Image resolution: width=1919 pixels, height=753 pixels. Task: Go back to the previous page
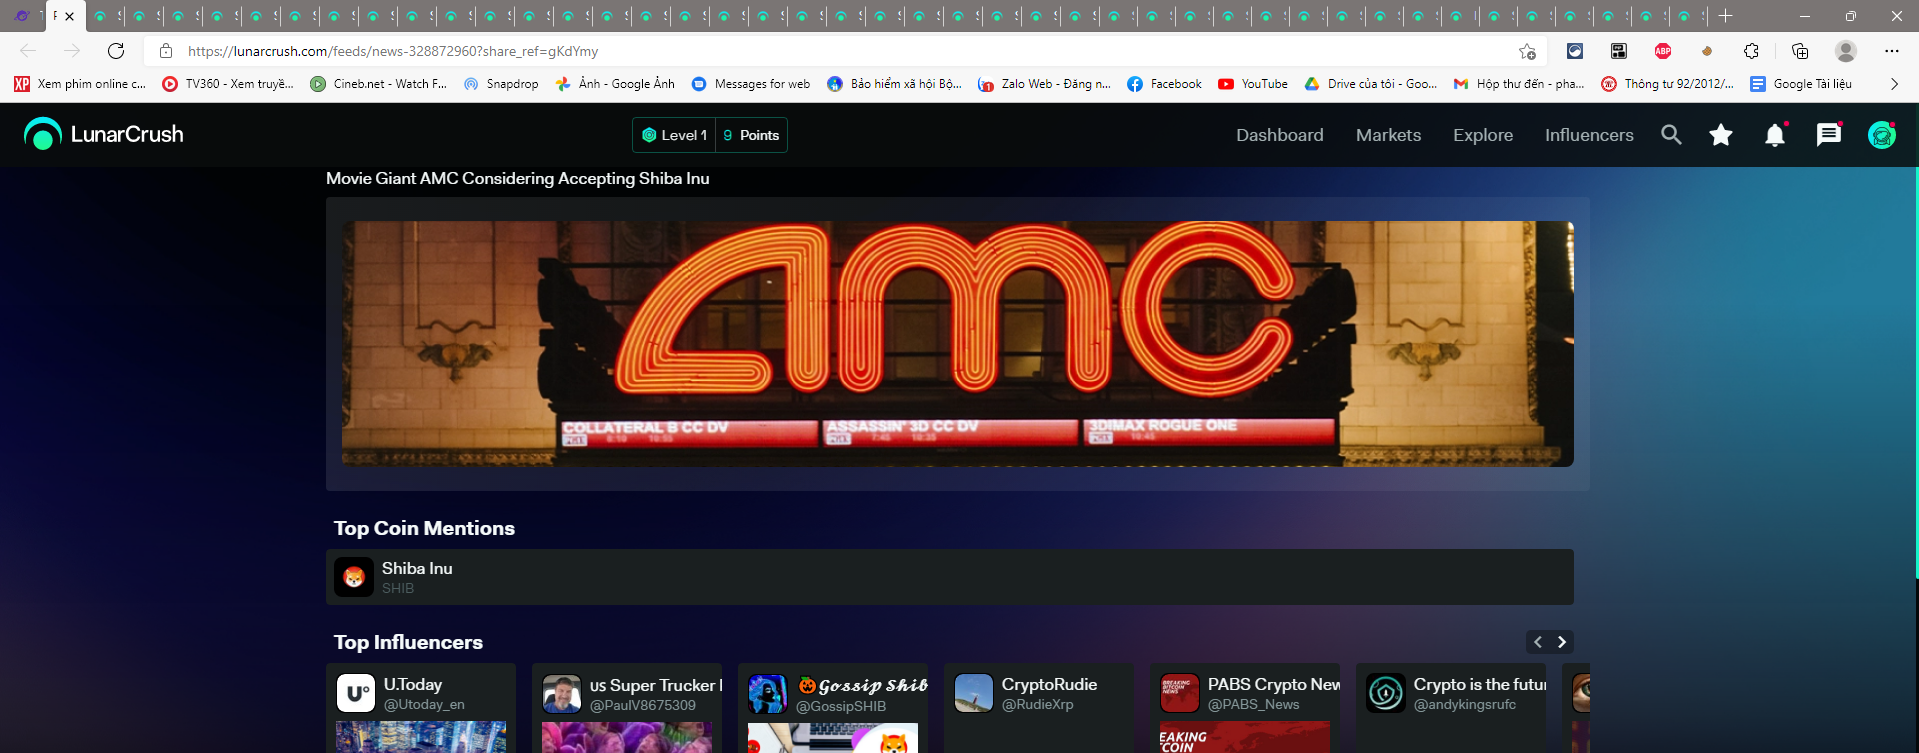click(x=28, y=51)
